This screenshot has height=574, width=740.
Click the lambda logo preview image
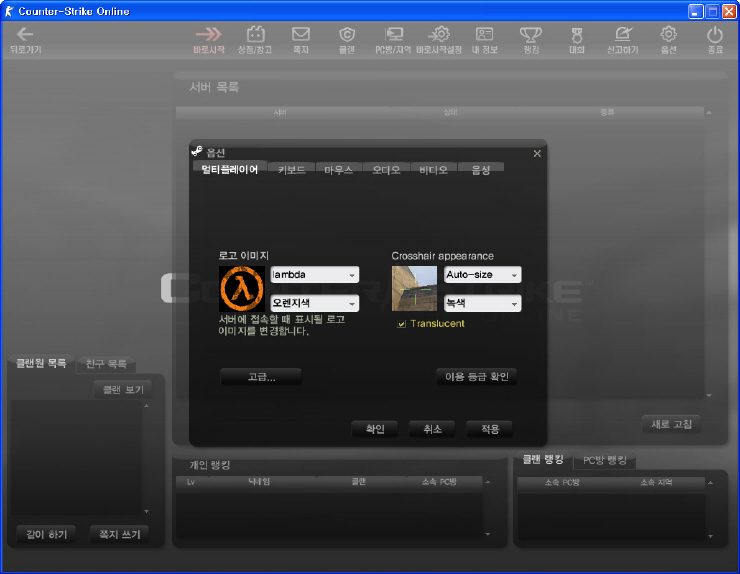click(x=242, y=289)
